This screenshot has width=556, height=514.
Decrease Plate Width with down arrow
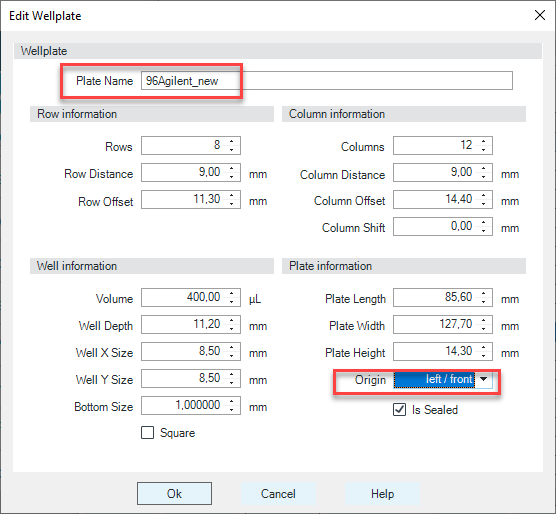pos(484,328)
